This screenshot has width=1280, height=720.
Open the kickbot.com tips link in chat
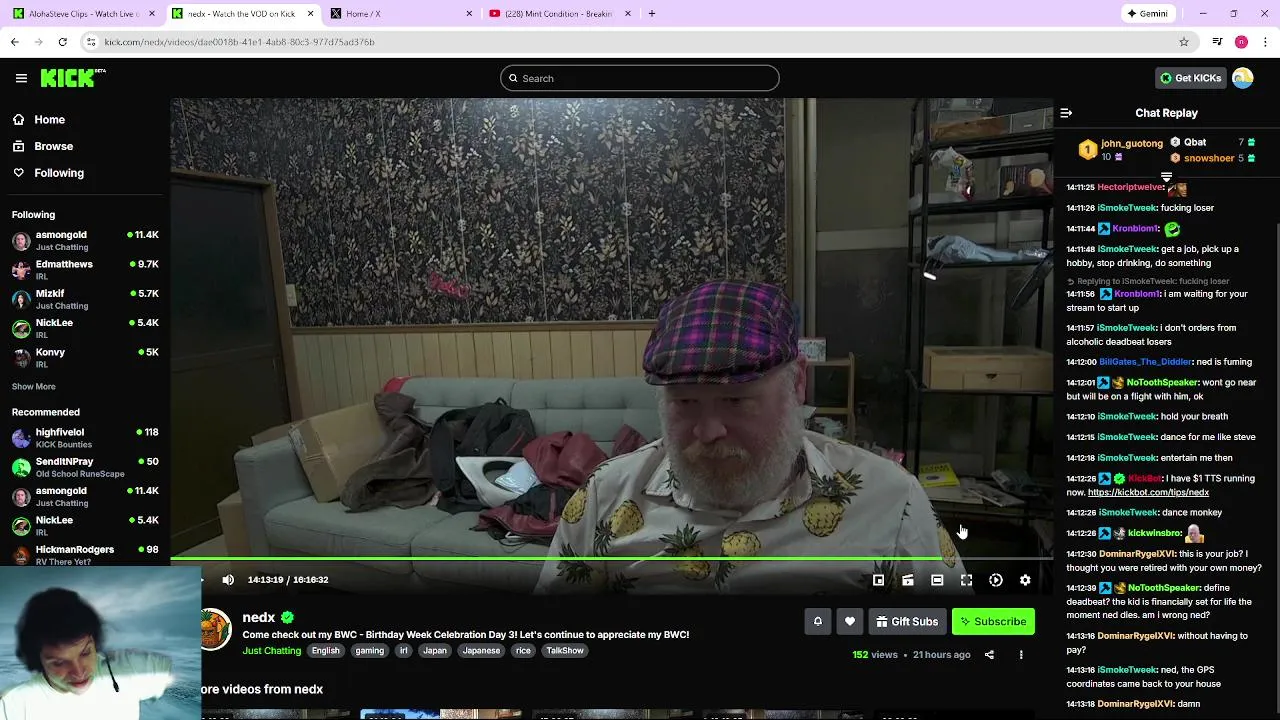(1148, 493)
